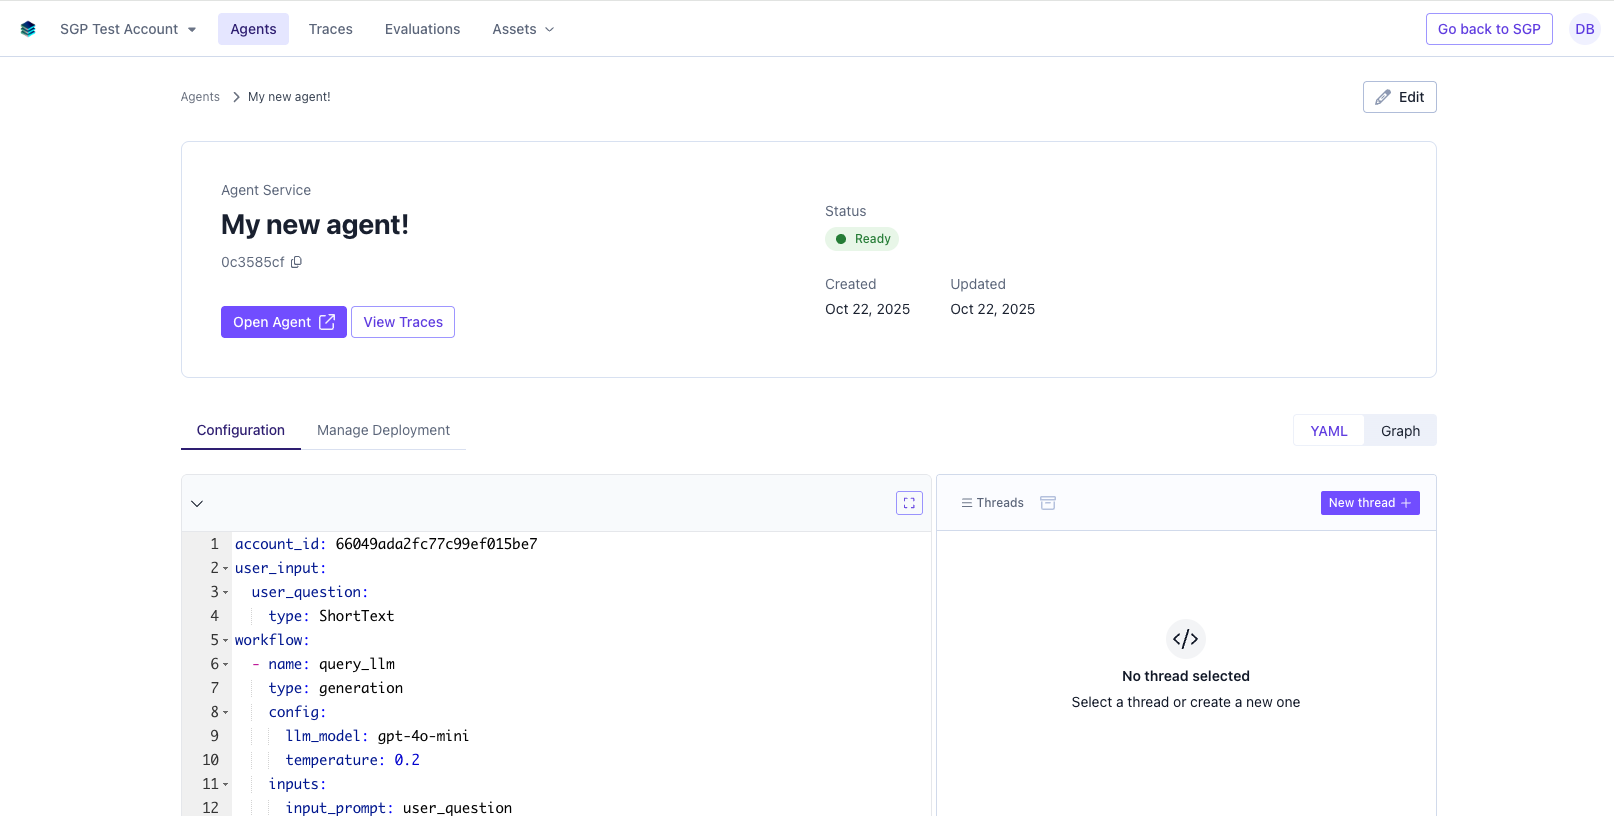Viewport: 1614px width, 816px height.
Task: Collapse the configuration editor chevron
Action: click(x=197, y=503)
